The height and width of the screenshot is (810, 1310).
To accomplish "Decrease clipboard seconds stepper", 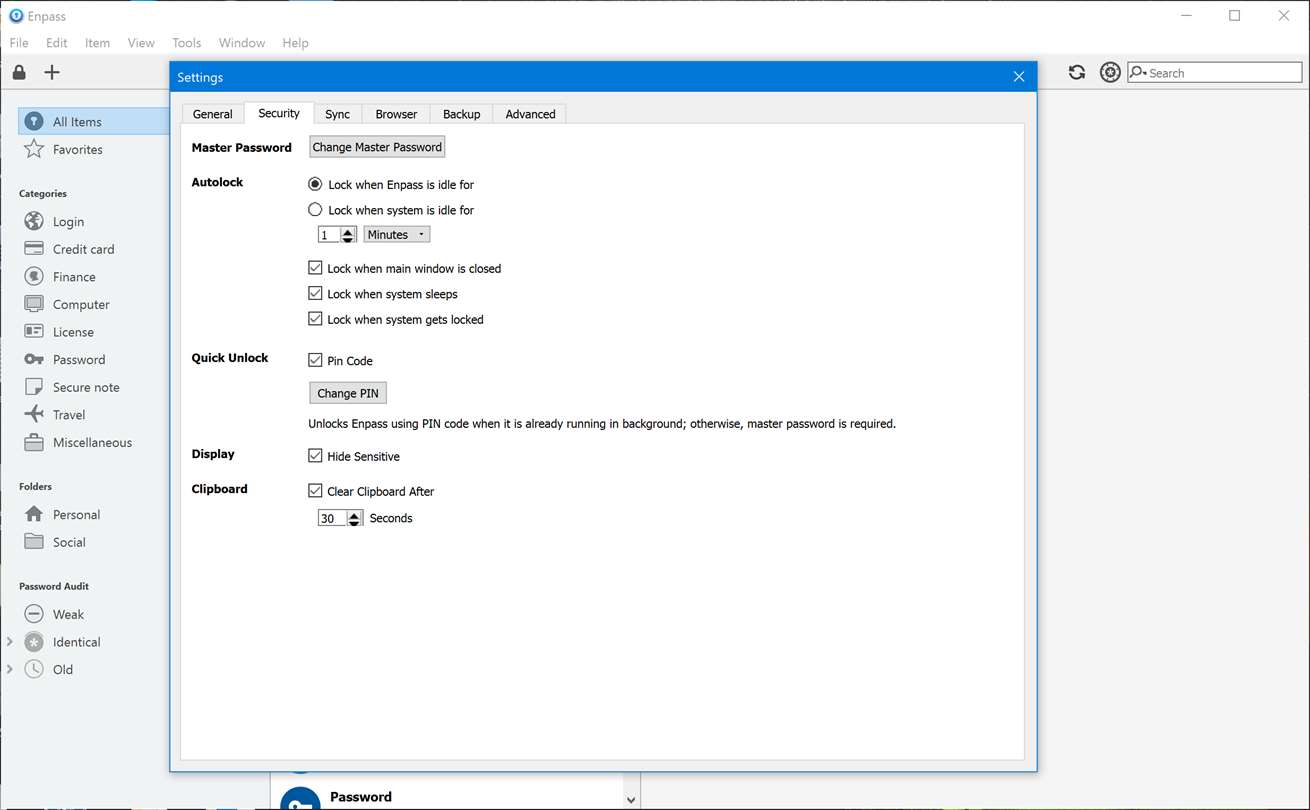I will (x=354, y=522).
